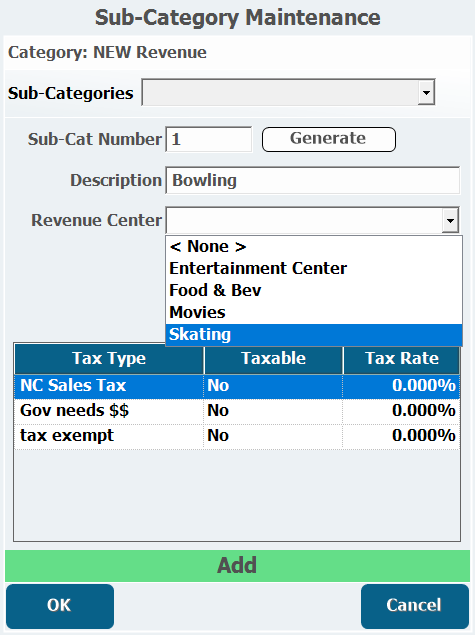The height and width of the screenshot is (635, 475).
Task: Collapse the Revenue Center dropdown arrow
Action: tap(450, 221)
